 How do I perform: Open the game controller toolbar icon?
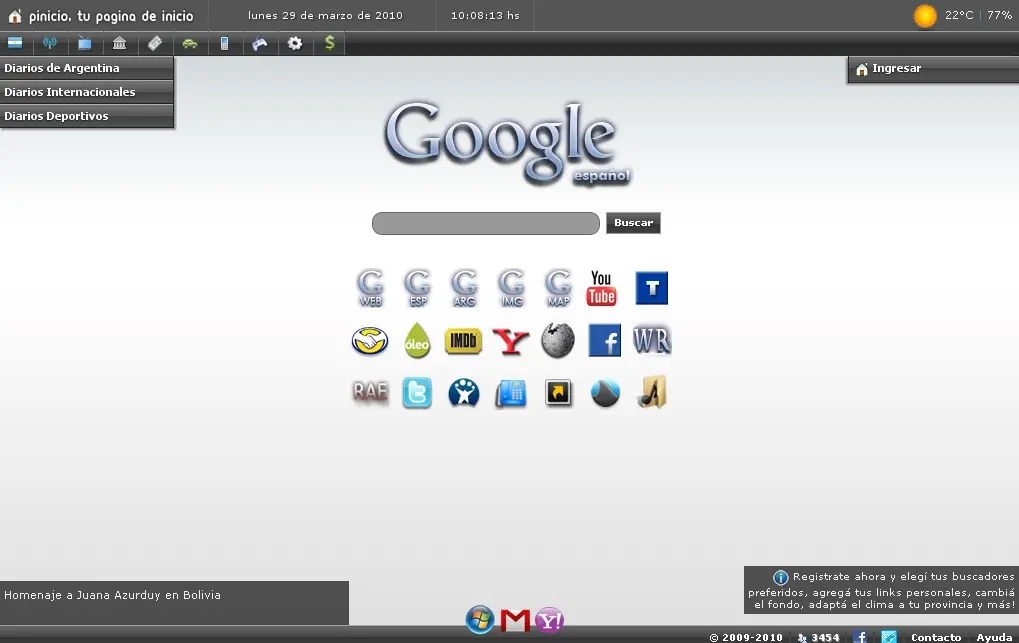(260, 43)
